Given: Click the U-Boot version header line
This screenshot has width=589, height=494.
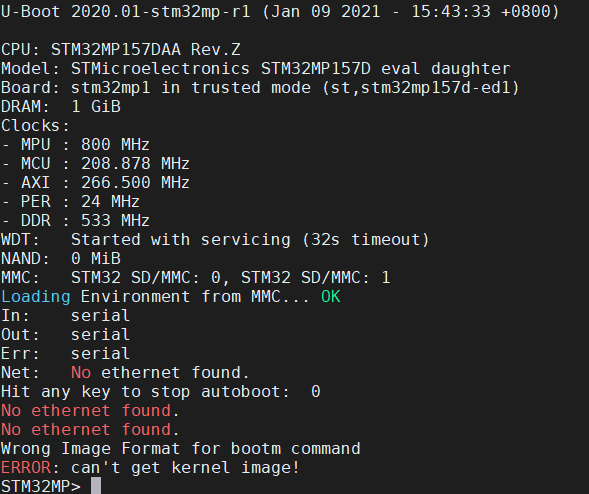Looking at the screenshot, I should pyautogui.click(x=280, y=12).
